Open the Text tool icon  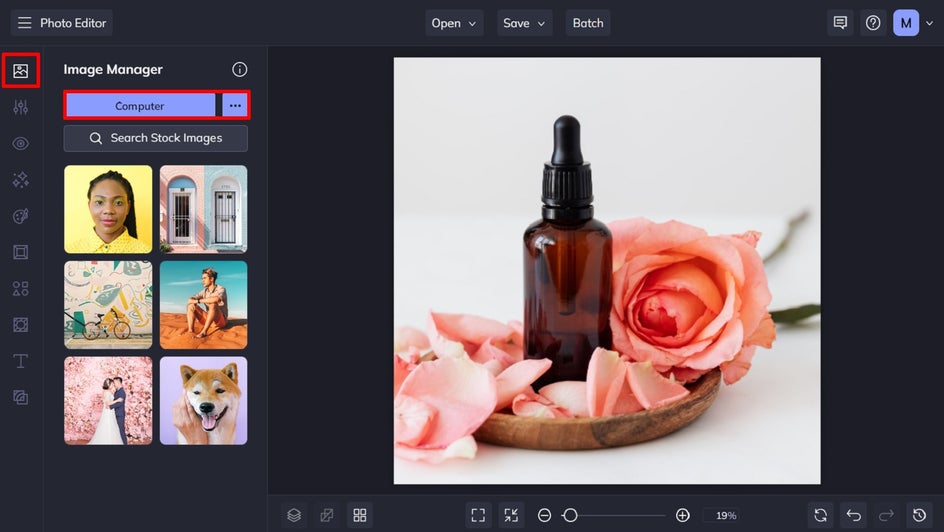pos(20,361)
